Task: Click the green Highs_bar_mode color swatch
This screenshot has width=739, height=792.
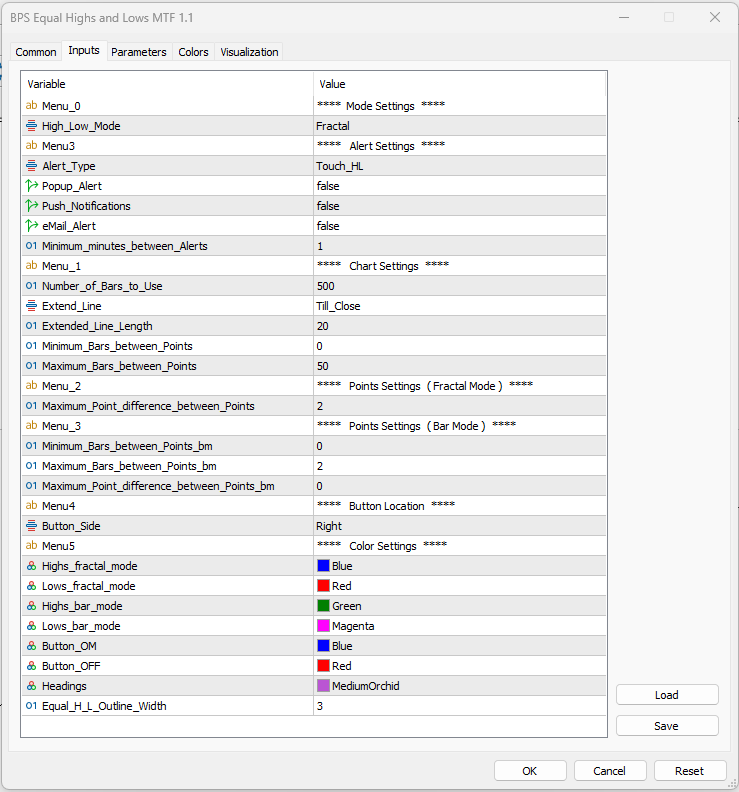Action: [x=323, y=606]
